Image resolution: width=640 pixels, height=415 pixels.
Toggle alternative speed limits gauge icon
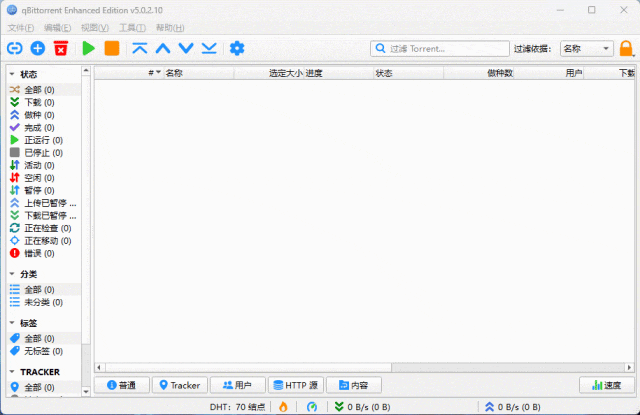coord(312,407)
